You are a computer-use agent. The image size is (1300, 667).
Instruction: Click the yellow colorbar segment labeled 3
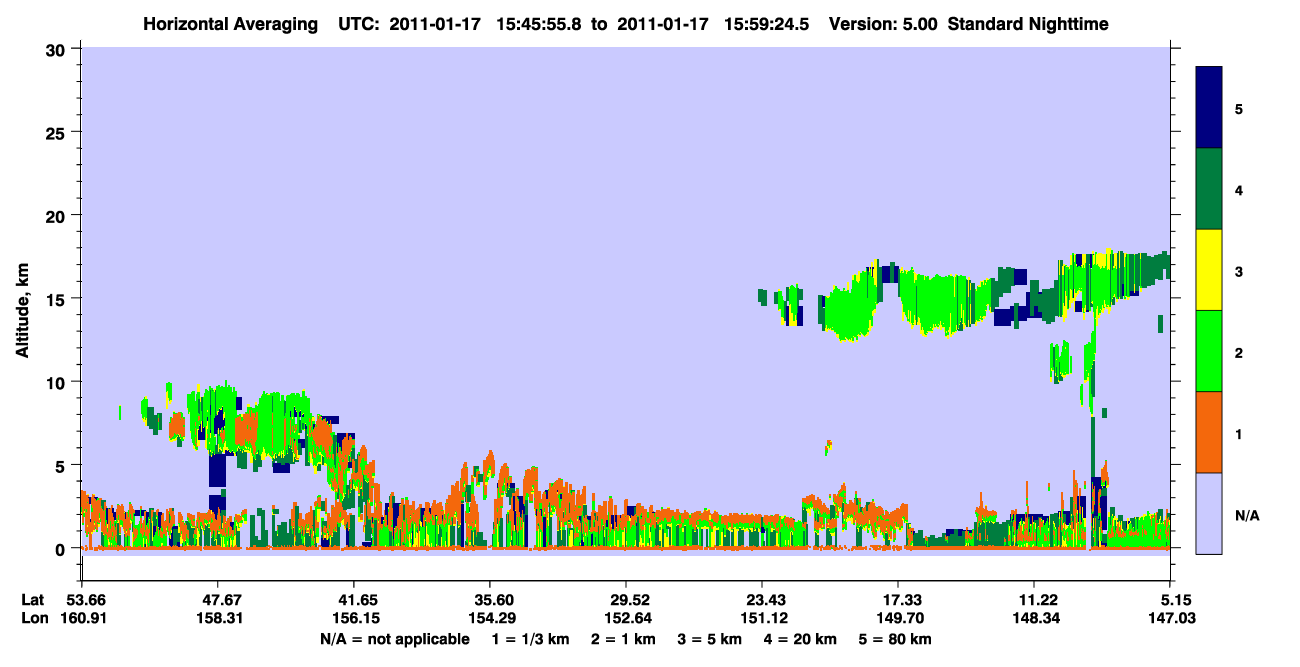point(1209,270)
